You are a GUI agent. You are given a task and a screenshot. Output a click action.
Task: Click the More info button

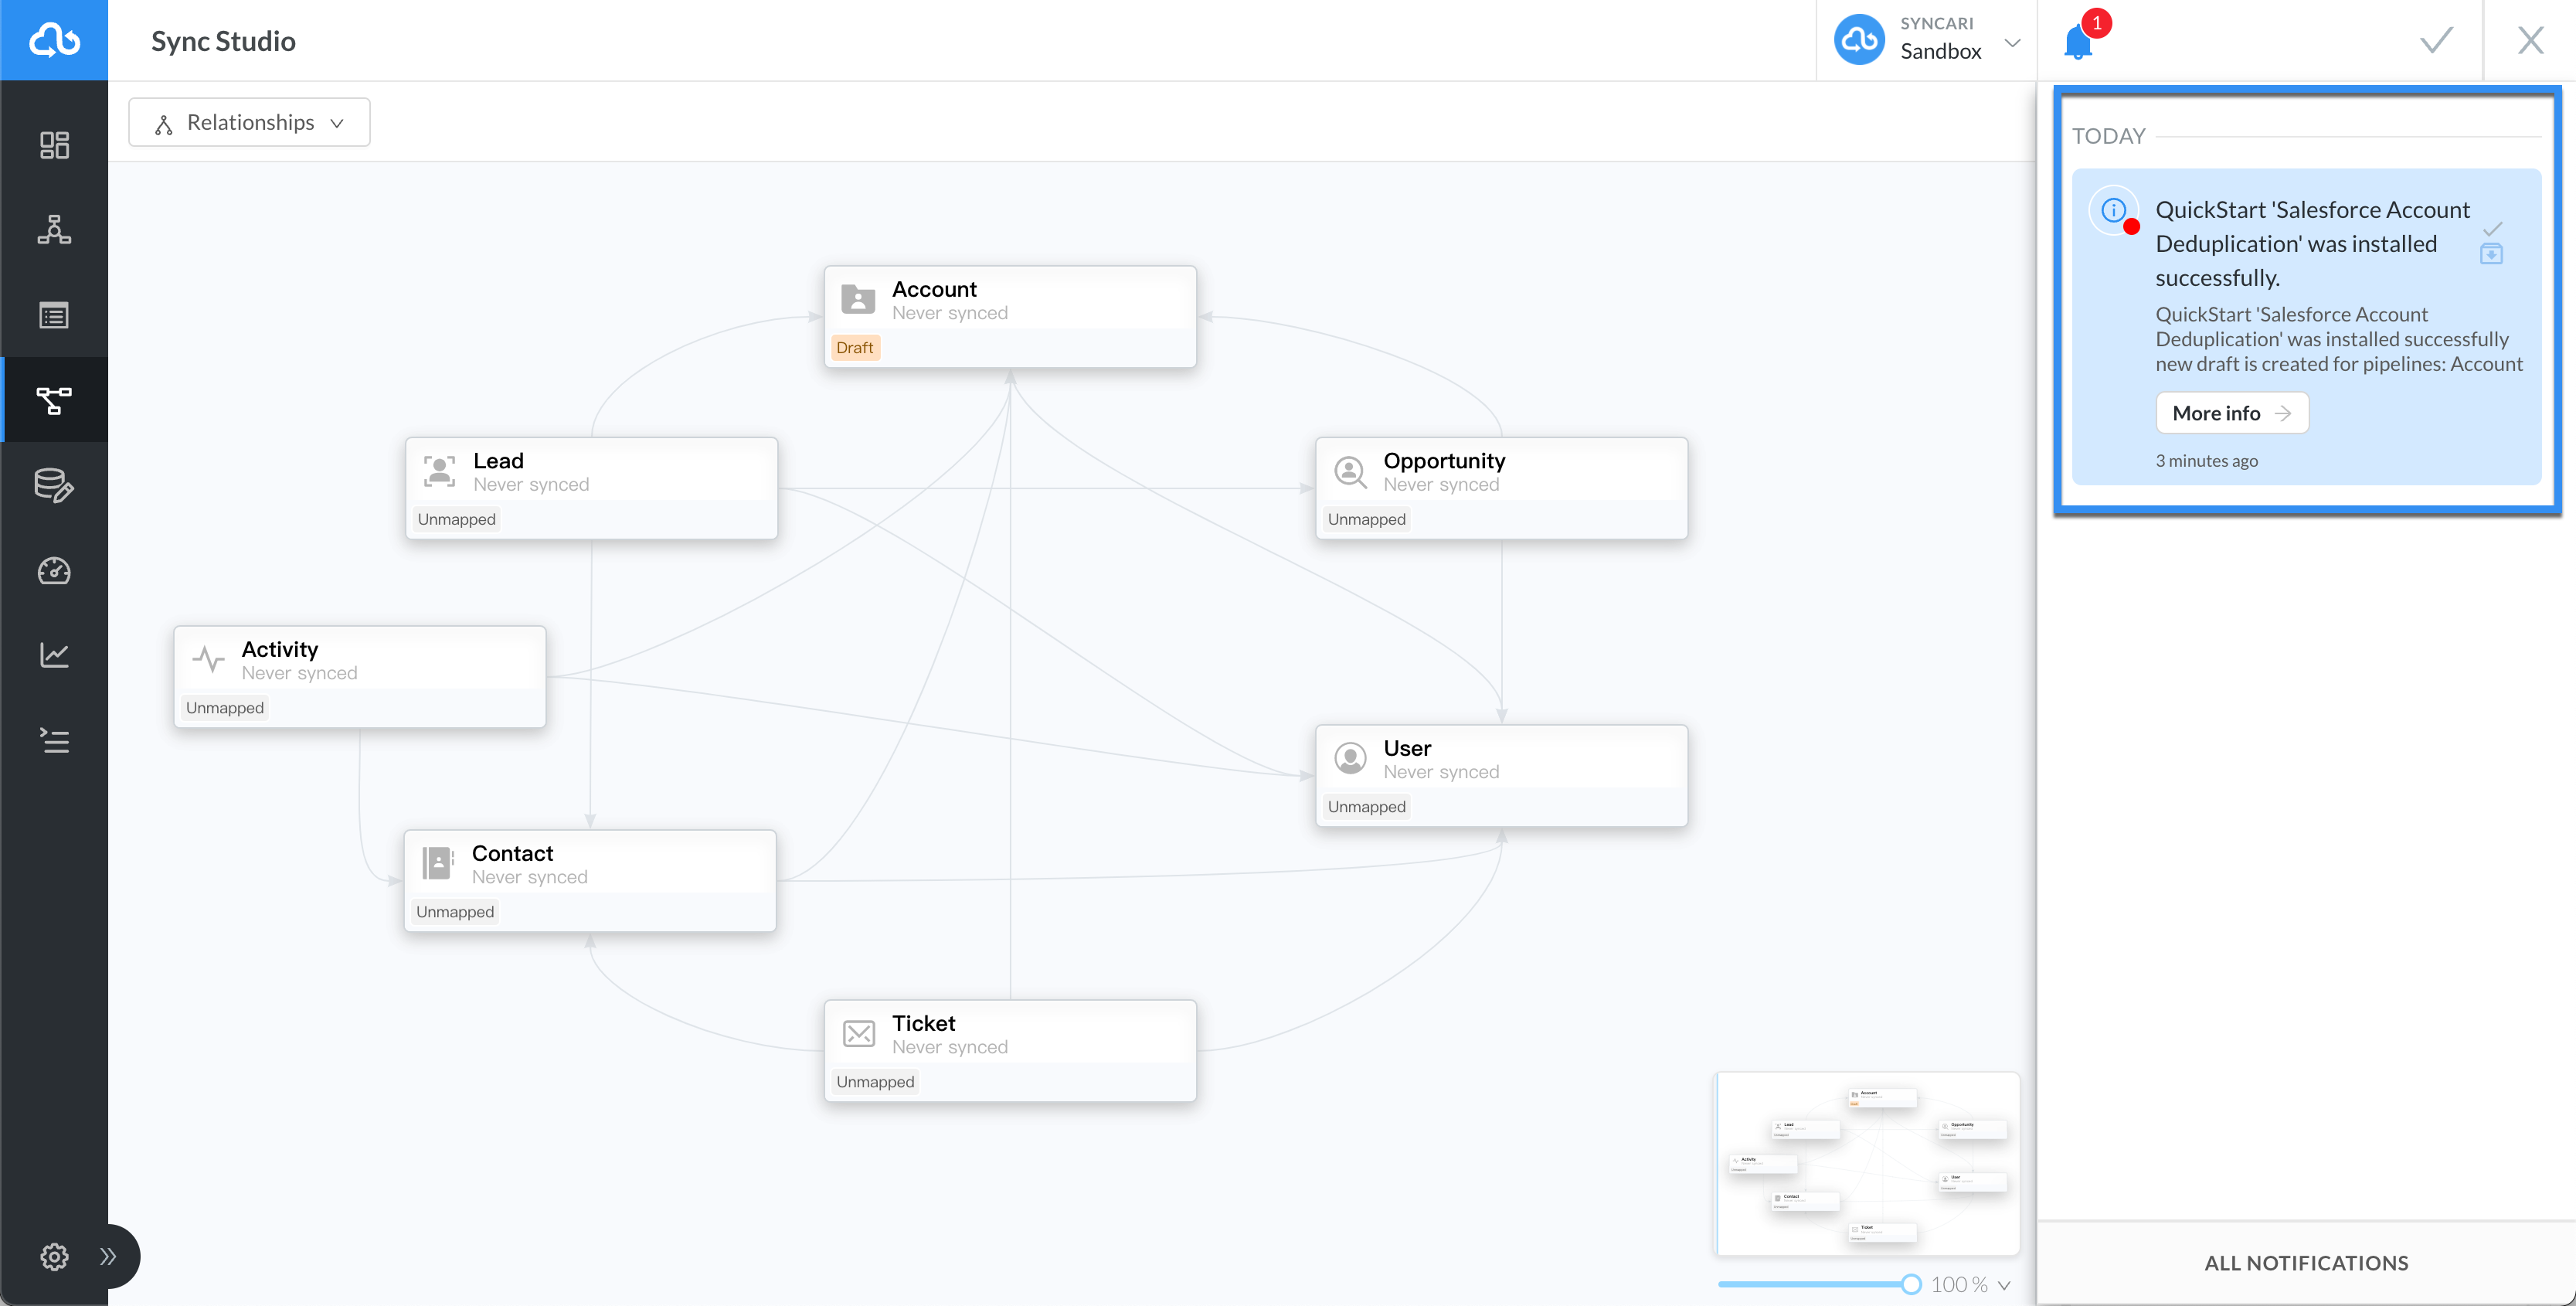coord(2232,413)
